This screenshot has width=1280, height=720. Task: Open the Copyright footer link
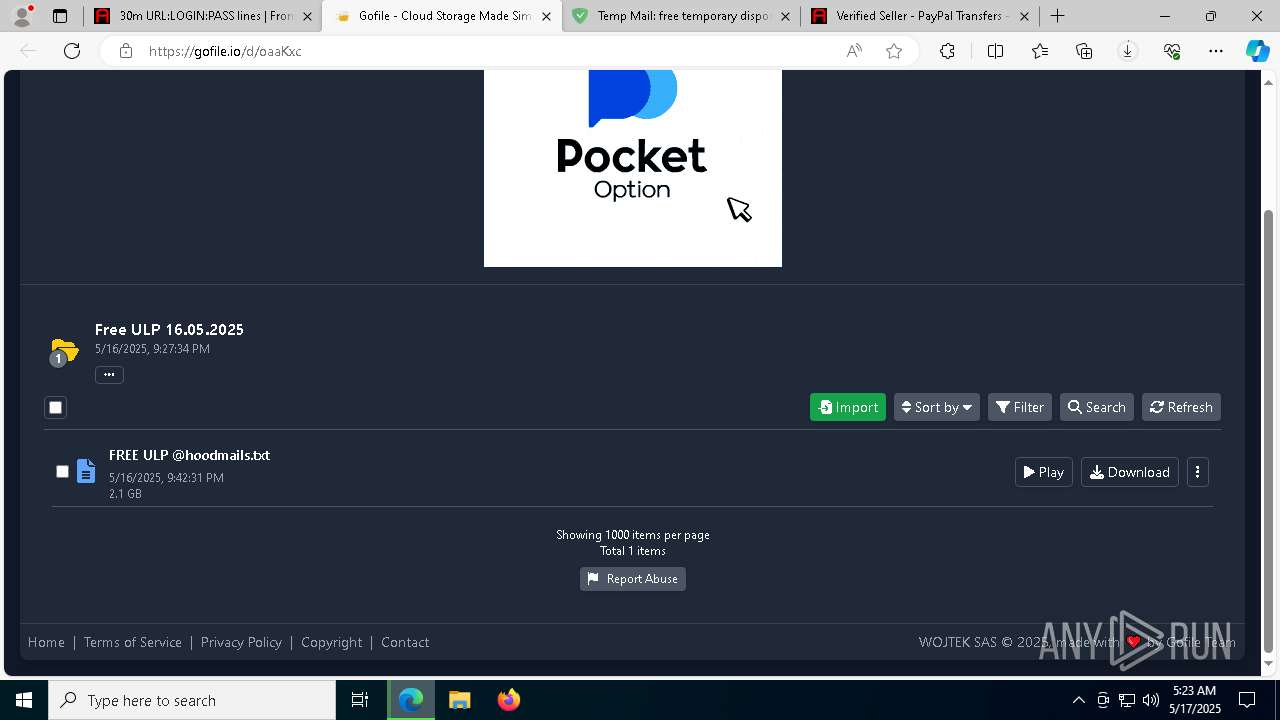click(332, 642)
